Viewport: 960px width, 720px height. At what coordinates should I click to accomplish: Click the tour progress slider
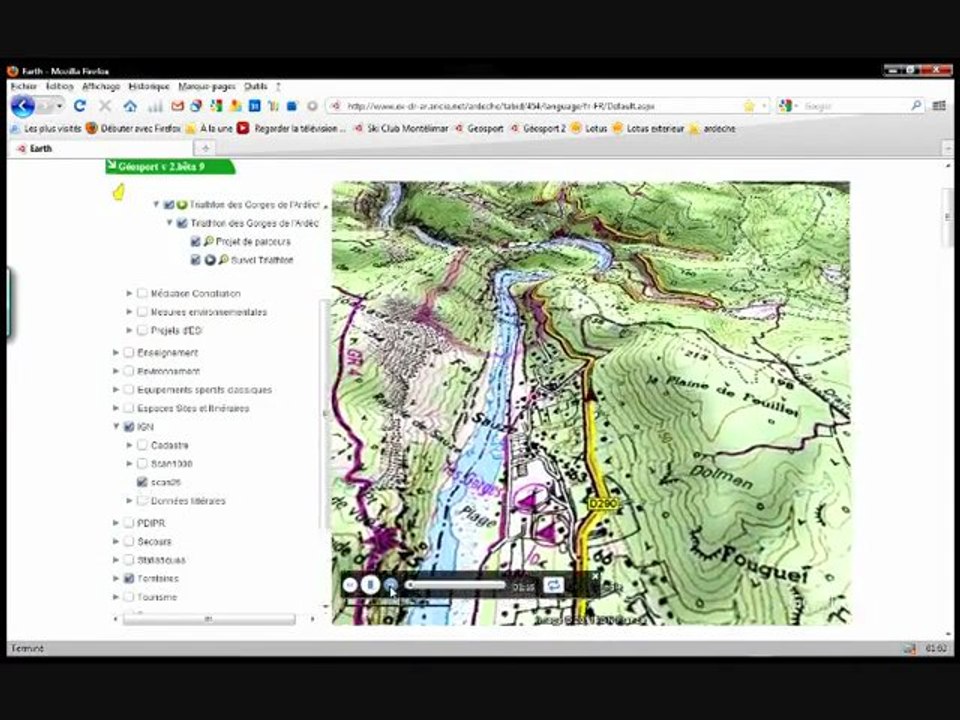pyautogui.click(x=456, y=585)
